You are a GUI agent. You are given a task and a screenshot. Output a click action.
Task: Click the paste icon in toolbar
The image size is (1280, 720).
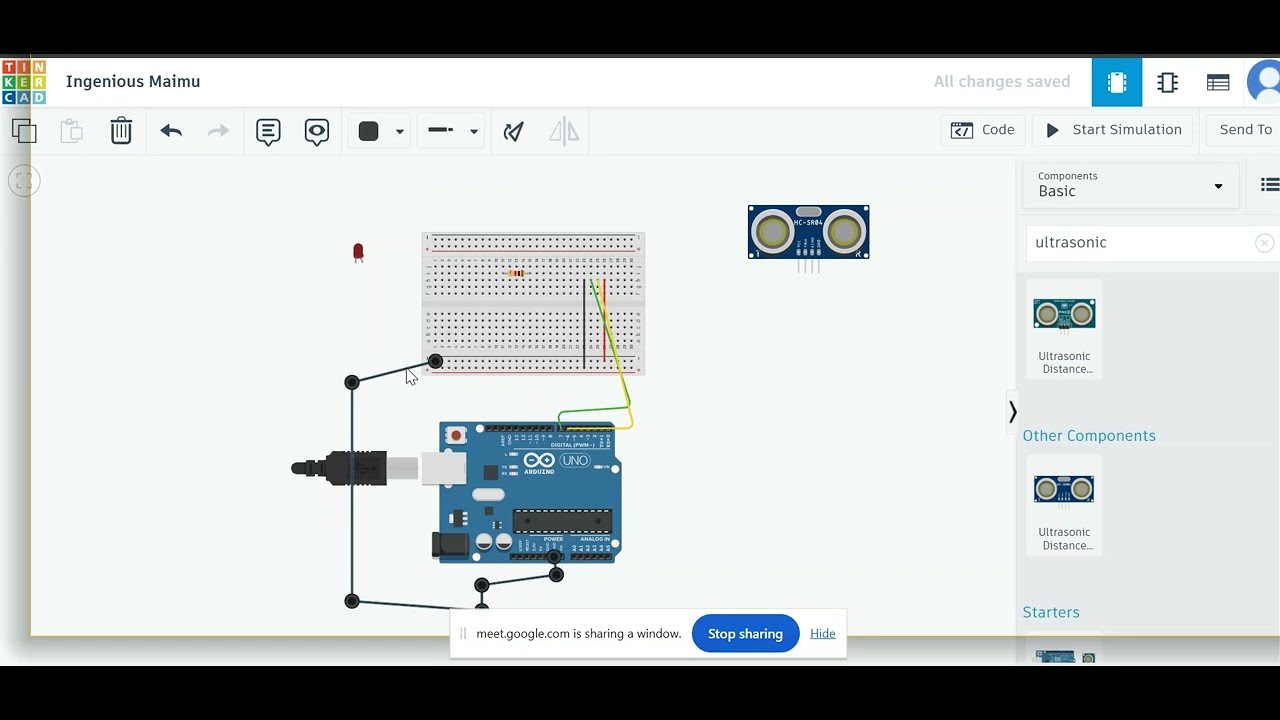pyautogui.click(x=71, y=131)
